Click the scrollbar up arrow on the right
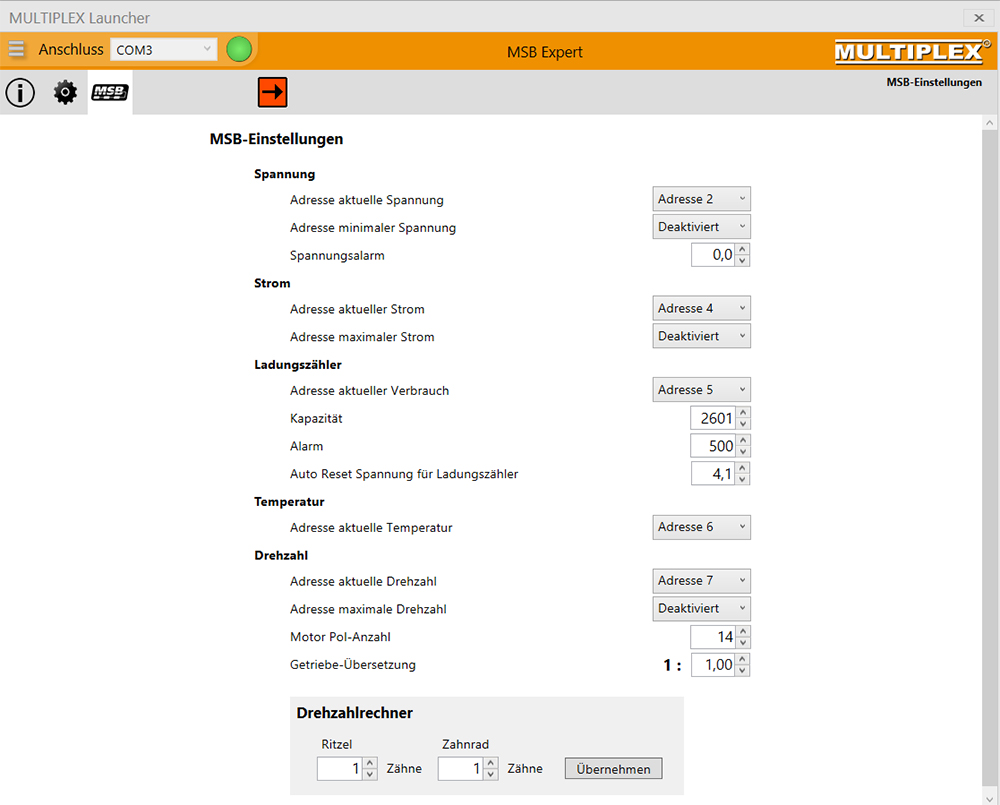The image size is (1000, 805). coord(991,122)
